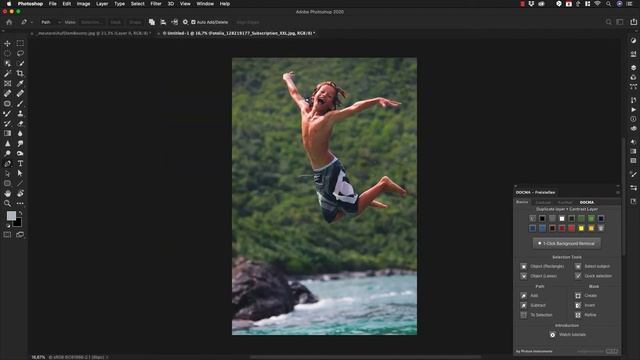
Task: Pick the bright red contrast layer swatch
Action: (571, 228)
